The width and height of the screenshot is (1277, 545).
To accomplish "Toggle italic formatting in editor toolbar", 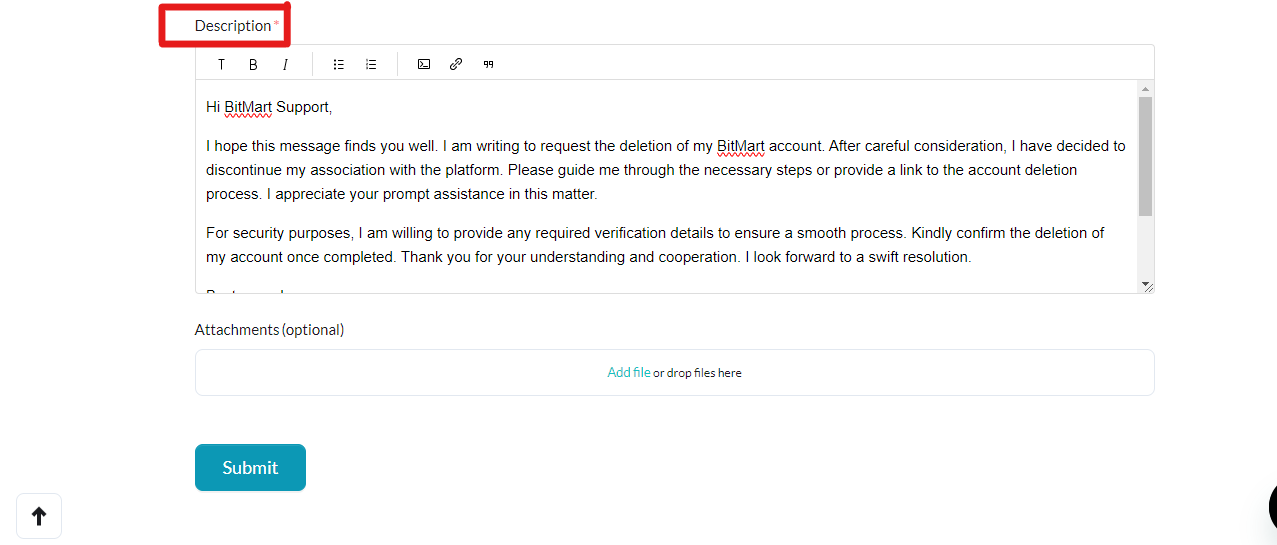I will coord(285,64).
